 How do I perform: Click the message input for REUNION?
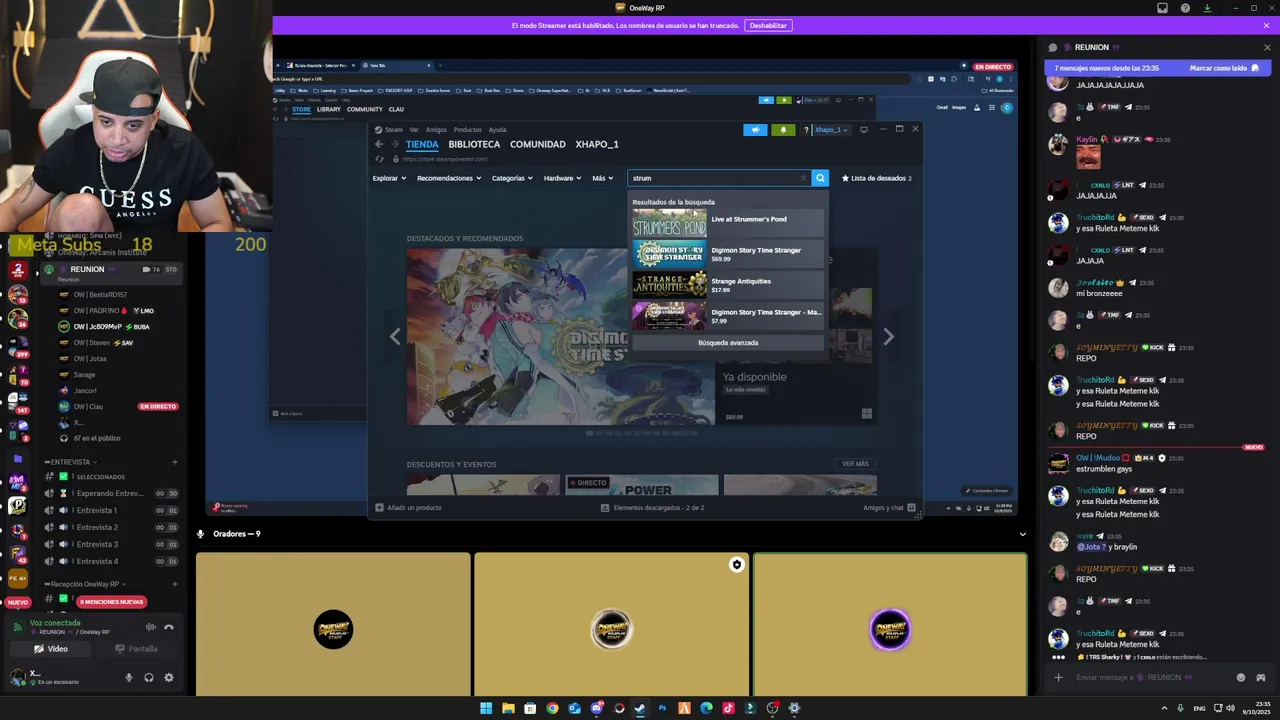click(1148, 677)
